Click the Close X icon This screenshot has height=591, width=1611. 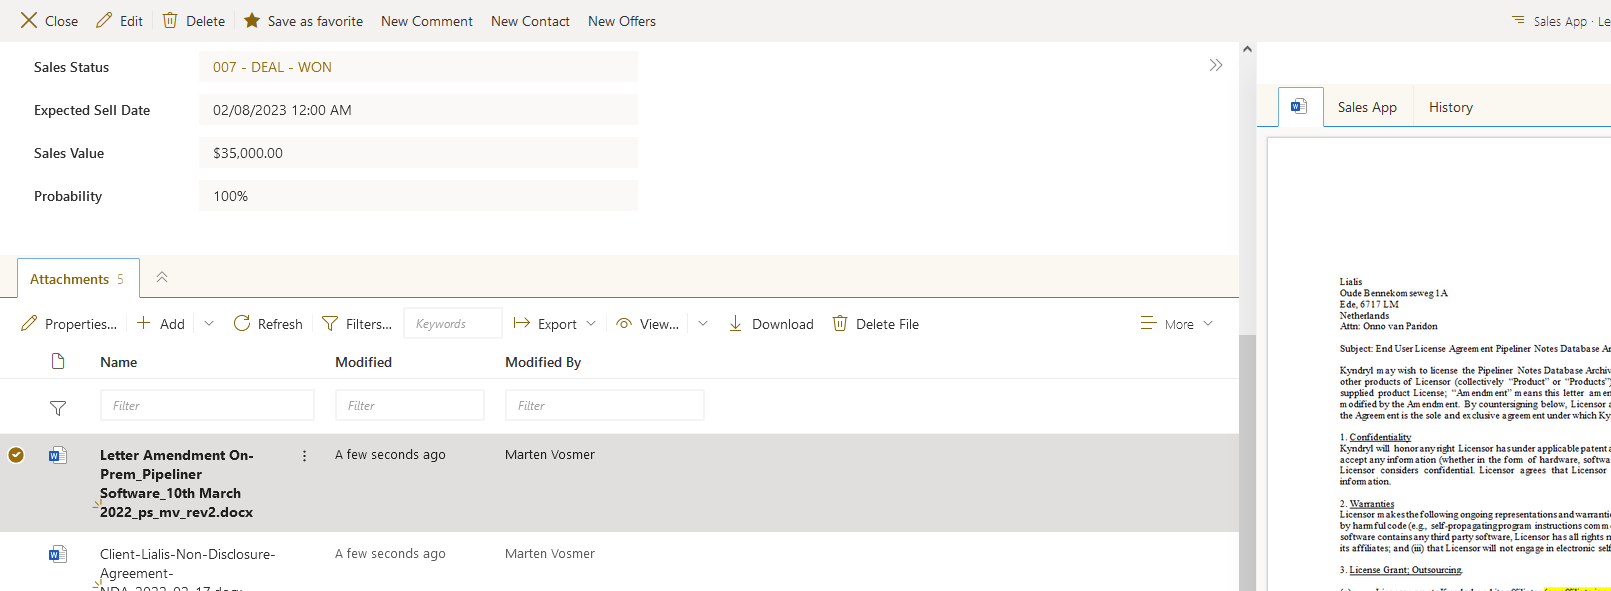pyautogui.click(x=29, y=20)
